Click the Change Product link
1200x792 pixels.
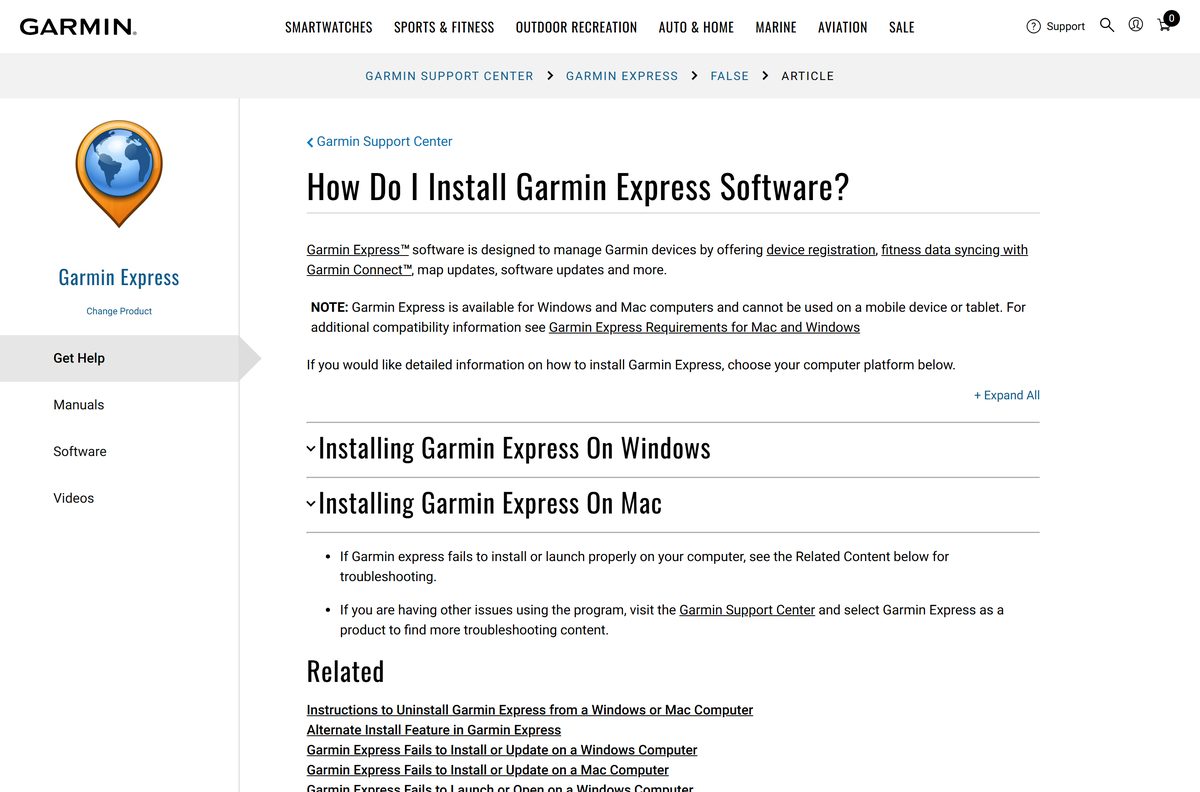119,311
